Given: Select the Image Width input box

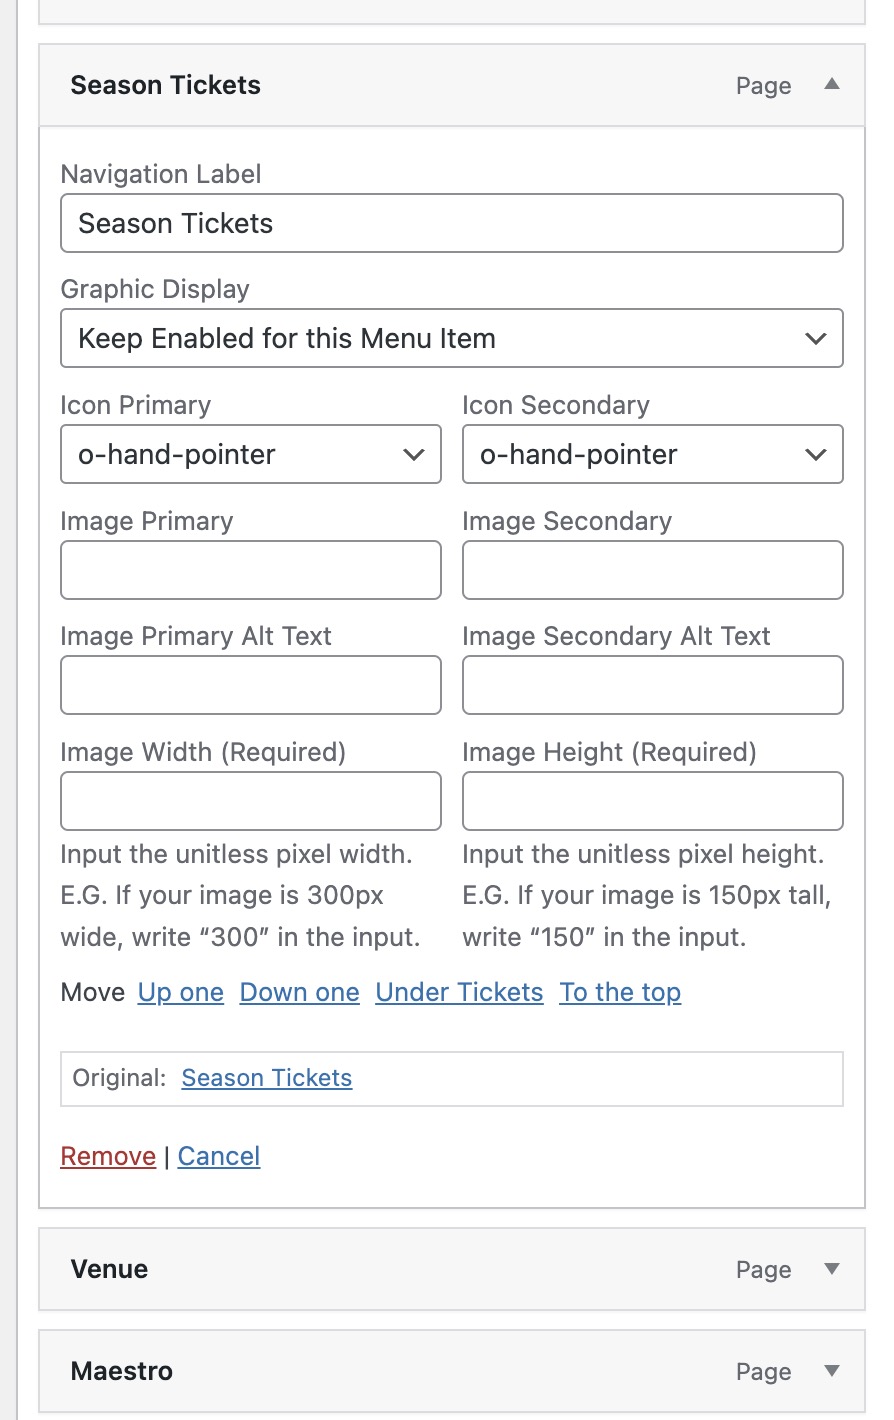Looking at the screenshot, I should coord(250,801).
